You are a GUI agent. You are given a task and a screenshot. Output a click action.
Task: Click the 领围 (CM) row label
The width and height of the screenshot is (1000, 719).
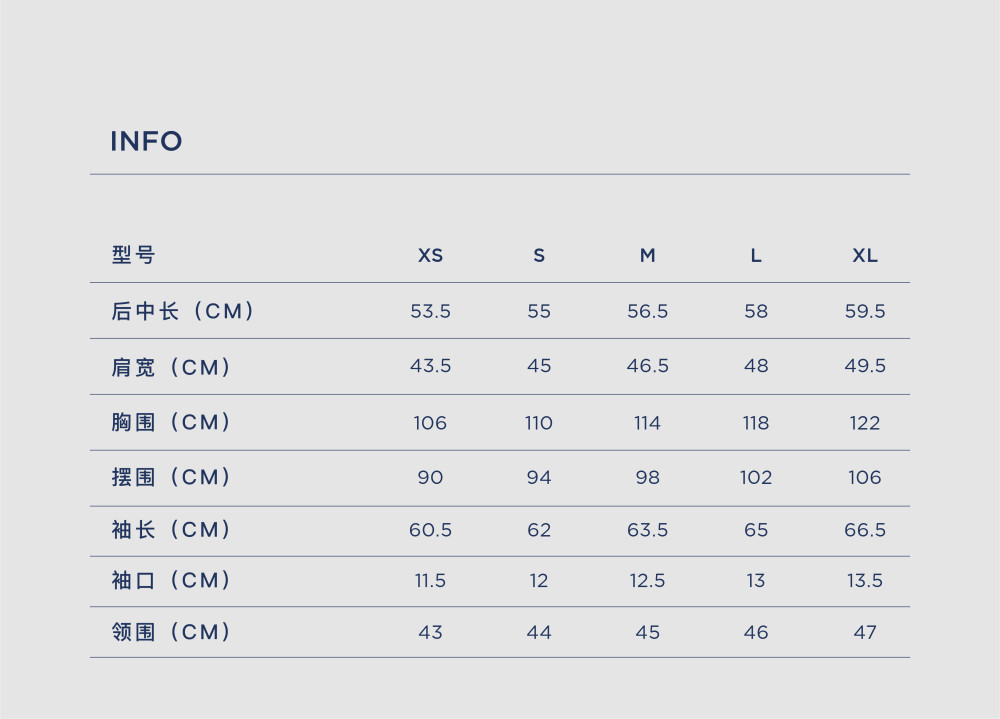171,632
